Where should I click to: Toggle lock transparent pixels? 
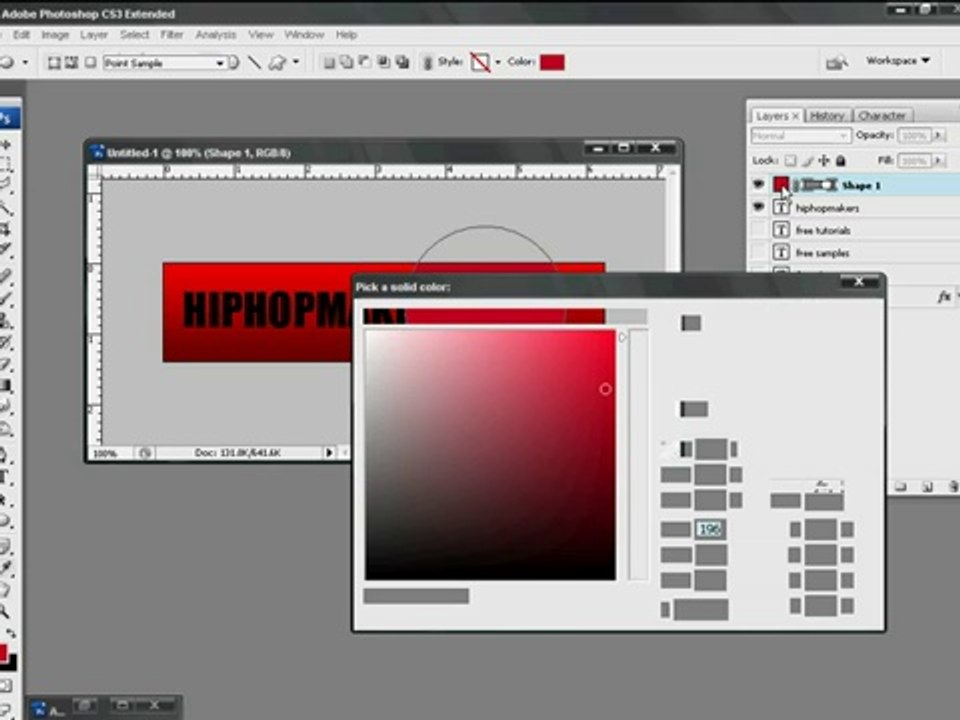tap(790, 160)
